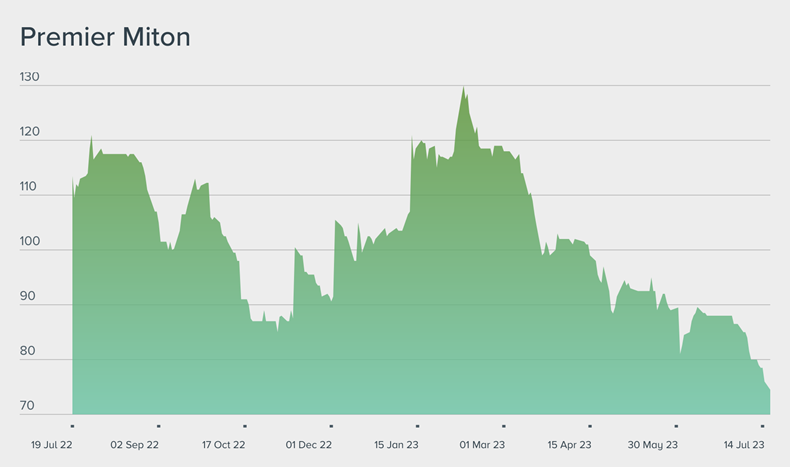Select the 17 Oct 22 date label
Image resolution: width=790 pixels, height=467 pixels.
pyautogui.click(x=223, y=445)
